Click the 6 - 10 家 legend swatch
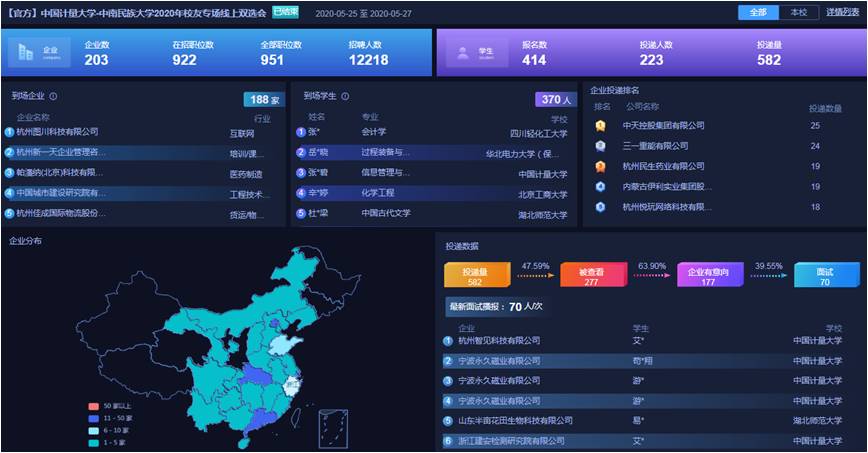 [93, 430]
